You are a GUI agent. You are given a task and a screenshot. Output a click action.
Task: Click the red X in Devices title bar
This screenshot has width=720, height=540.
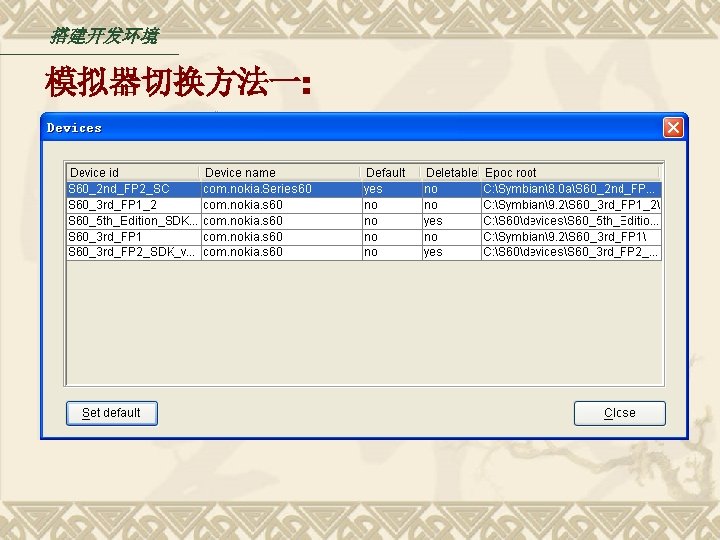tap(673, 127)
